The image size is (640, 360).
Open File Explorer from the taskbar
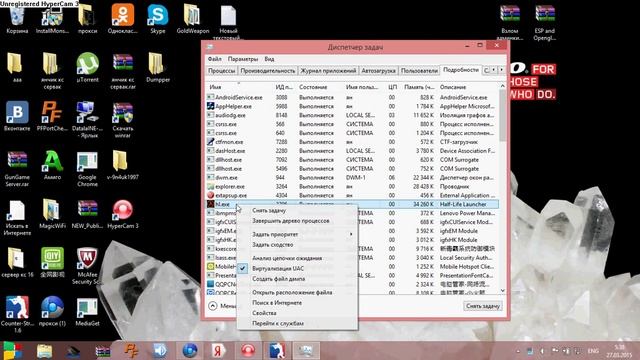[44, 351]
